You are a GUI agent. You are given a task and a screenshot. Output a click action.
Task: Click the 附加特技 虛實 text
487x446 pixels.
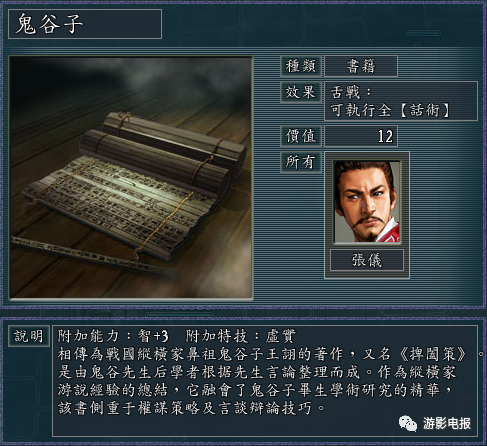click(x=241, y=336)
